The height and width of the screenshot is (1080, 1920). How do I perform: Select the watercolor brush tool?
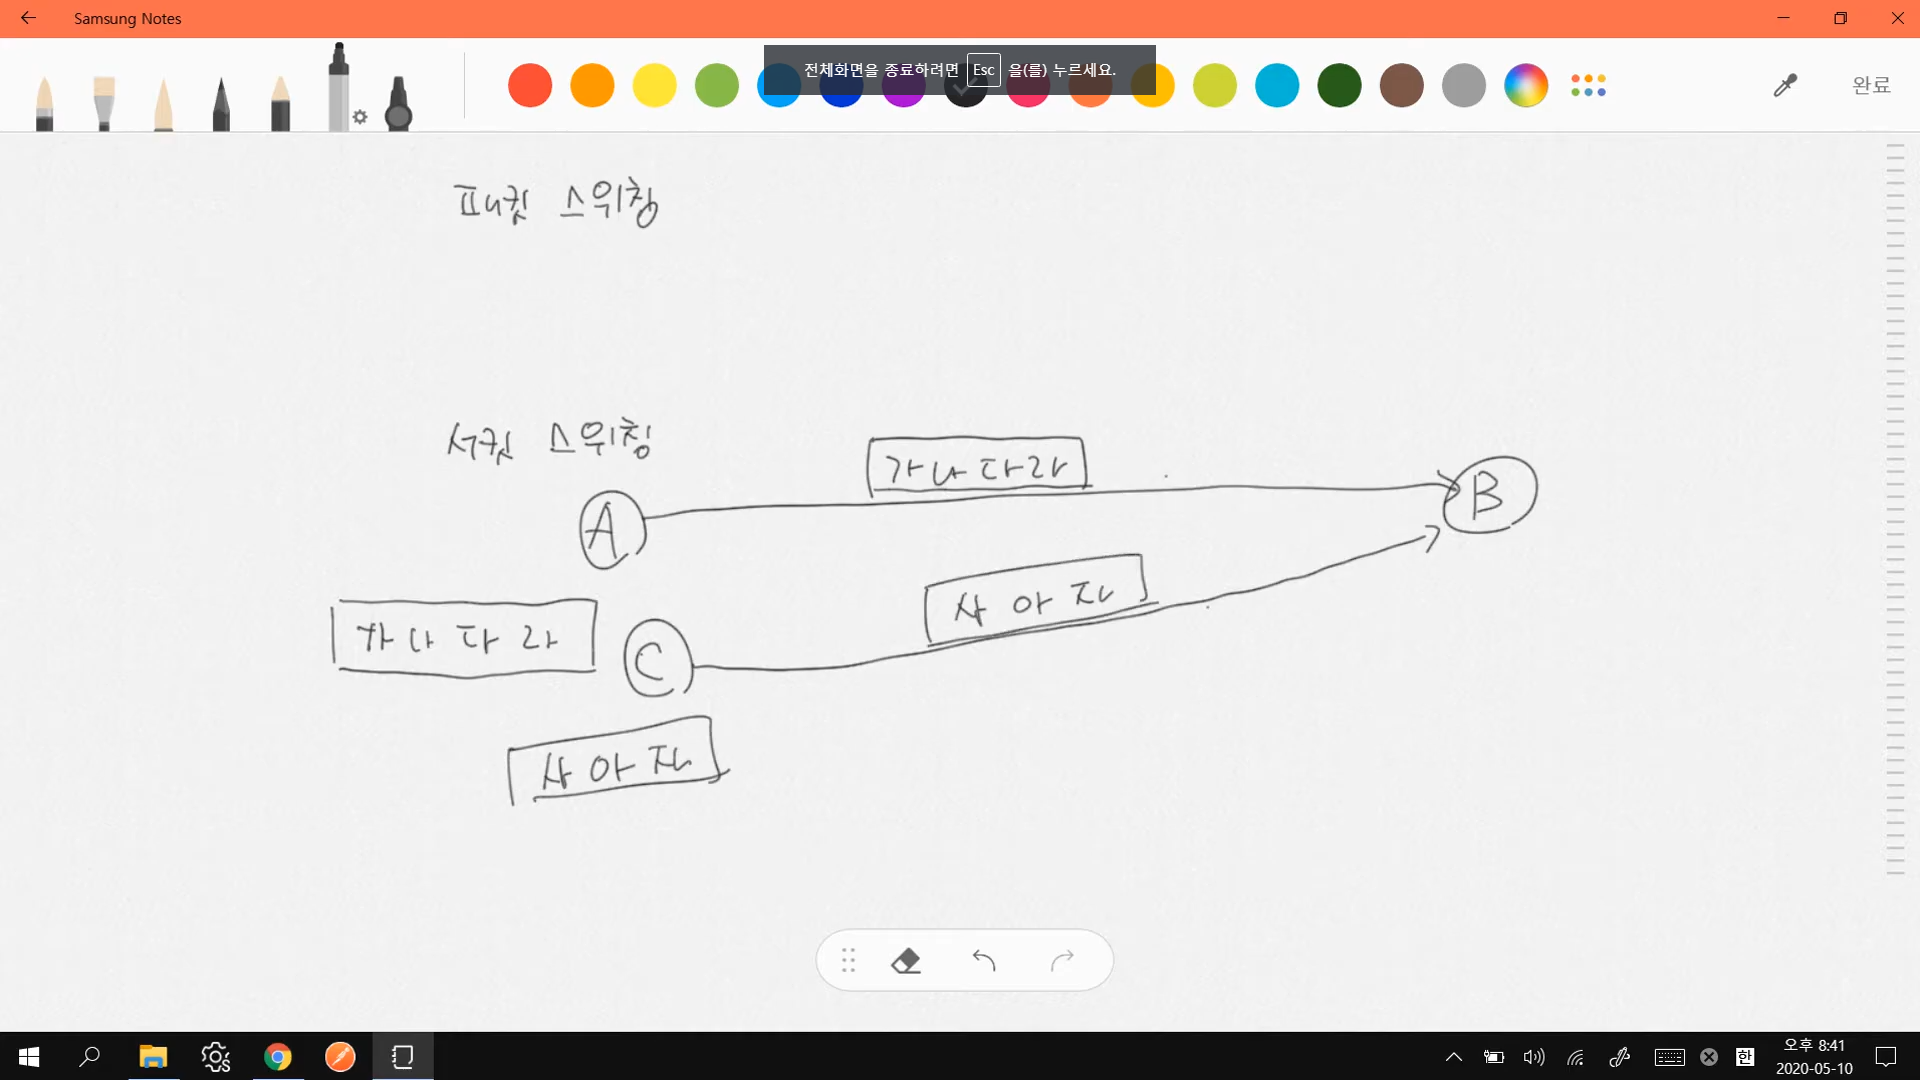[44, 104]
